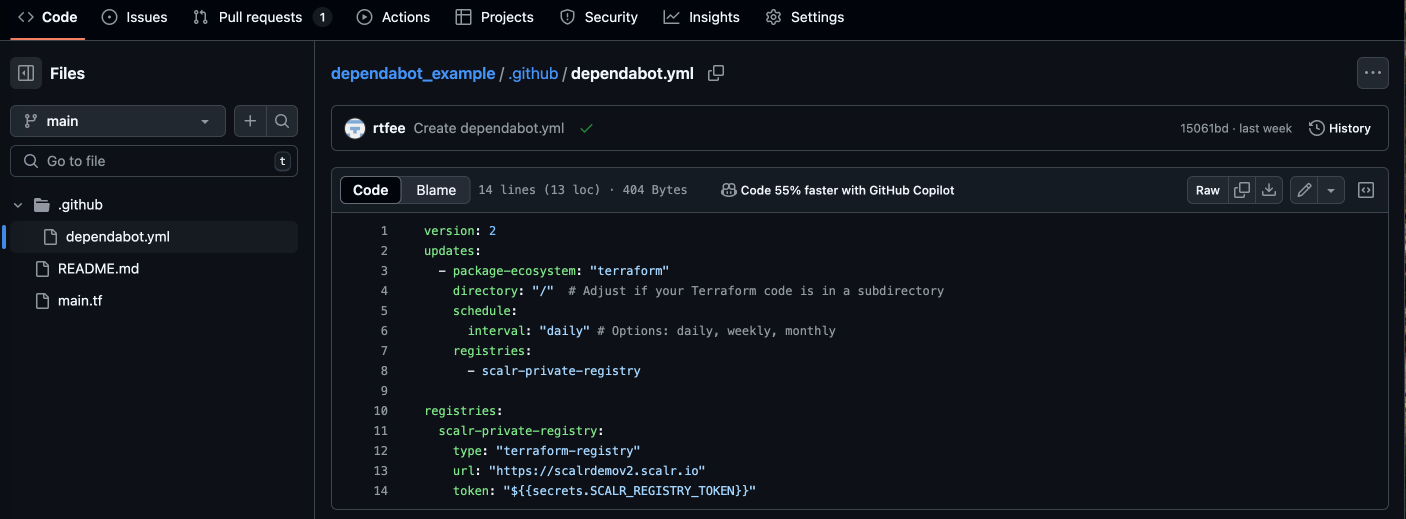Screen dimensions: 1406x519
Task: Open the main branch selector dropdown
Action: click(118, 121)
